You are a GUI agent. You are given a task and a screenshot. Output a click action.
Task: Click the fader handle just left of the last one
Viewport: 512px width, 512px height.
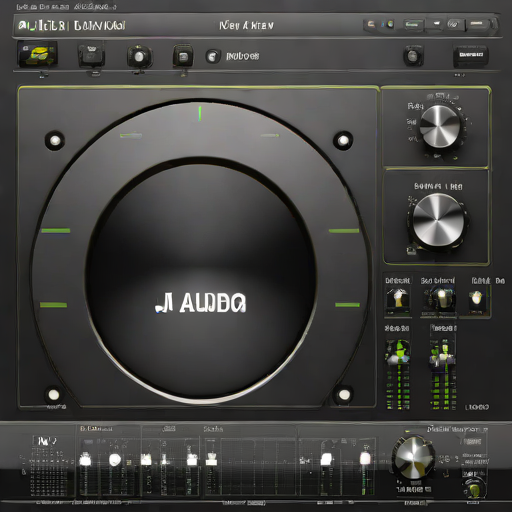326,459
